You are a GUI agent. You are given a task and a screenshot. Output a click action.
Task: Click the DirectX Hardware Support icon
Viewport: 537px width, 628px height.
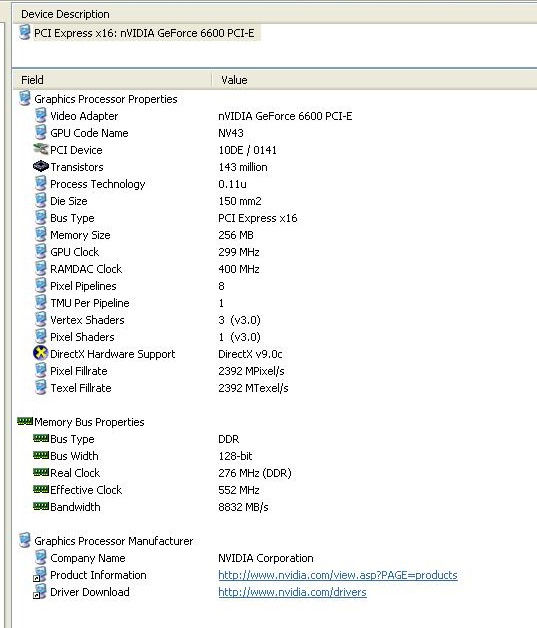[x=40, y=353]
